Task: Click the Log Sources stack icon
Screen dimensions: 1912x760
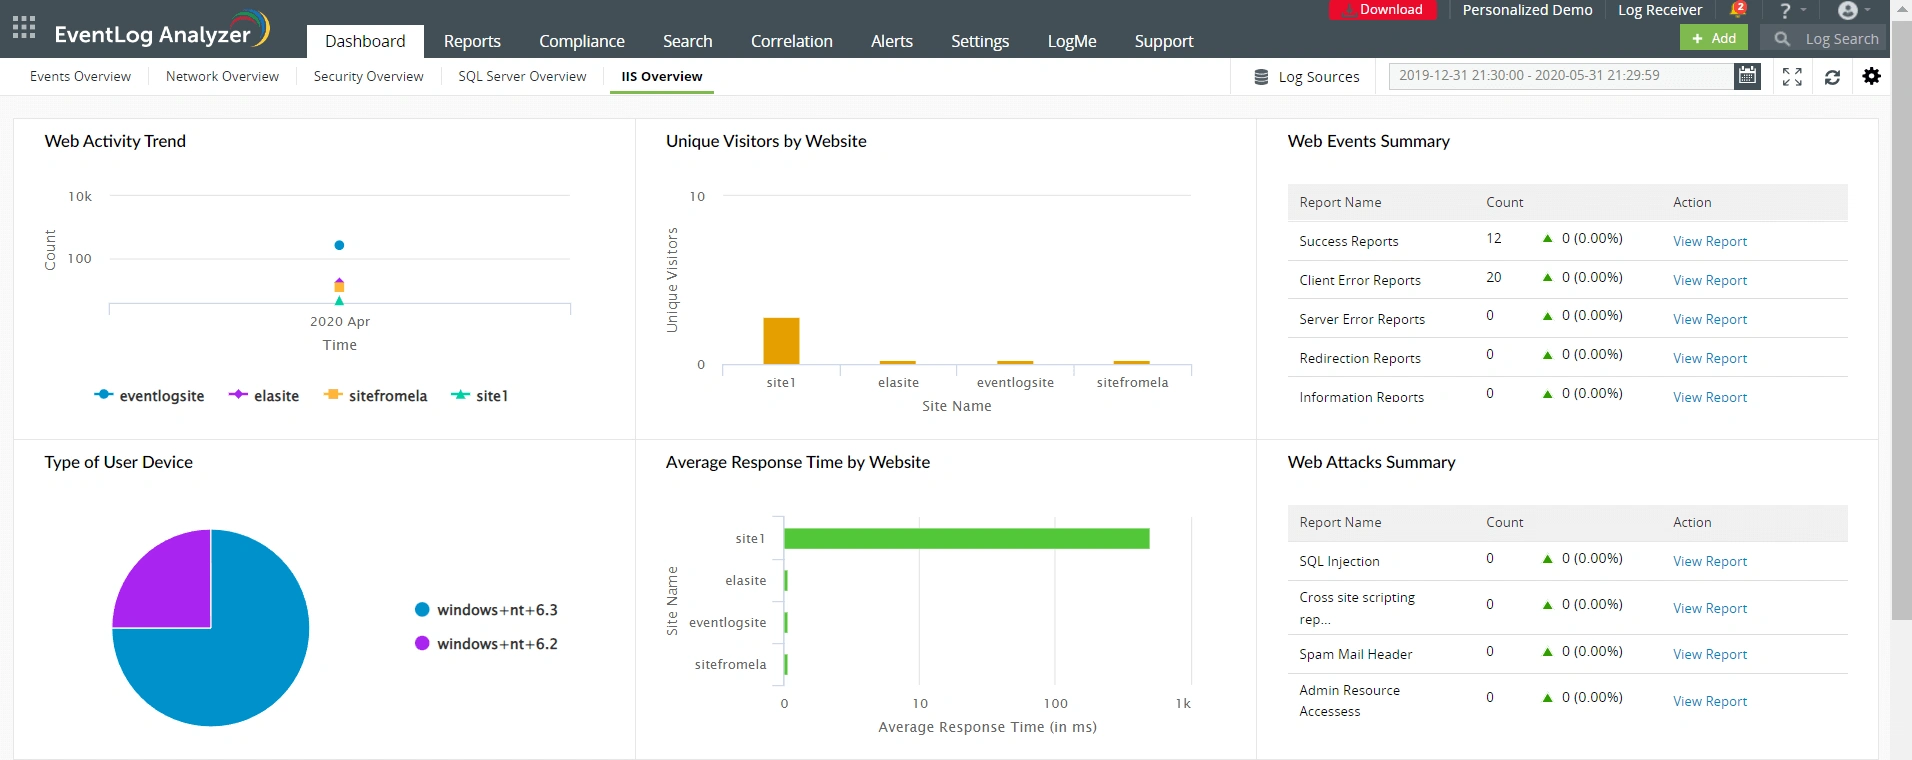Action: tap(1261, 77)
